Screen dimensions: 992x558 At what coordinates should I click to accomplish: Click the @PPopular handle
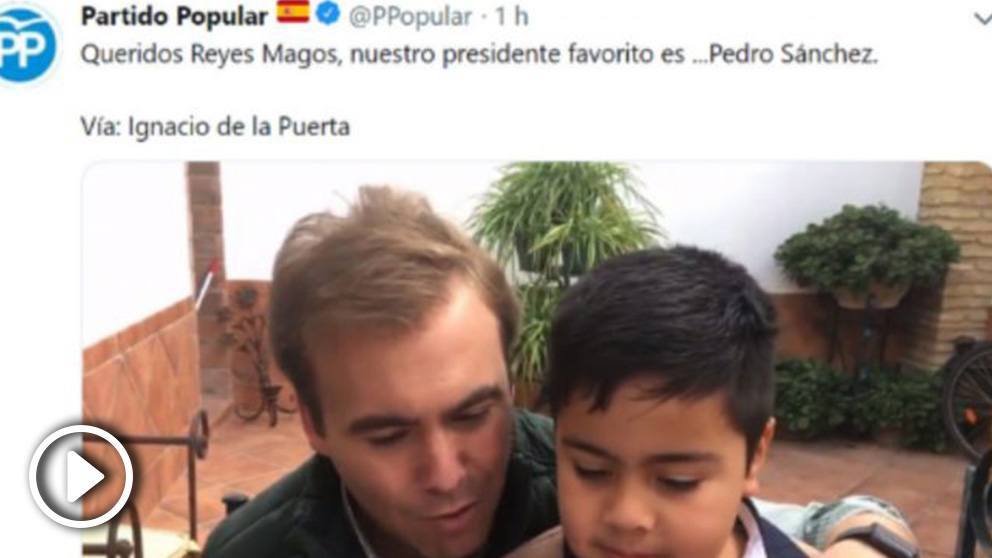tap(411, 17)
